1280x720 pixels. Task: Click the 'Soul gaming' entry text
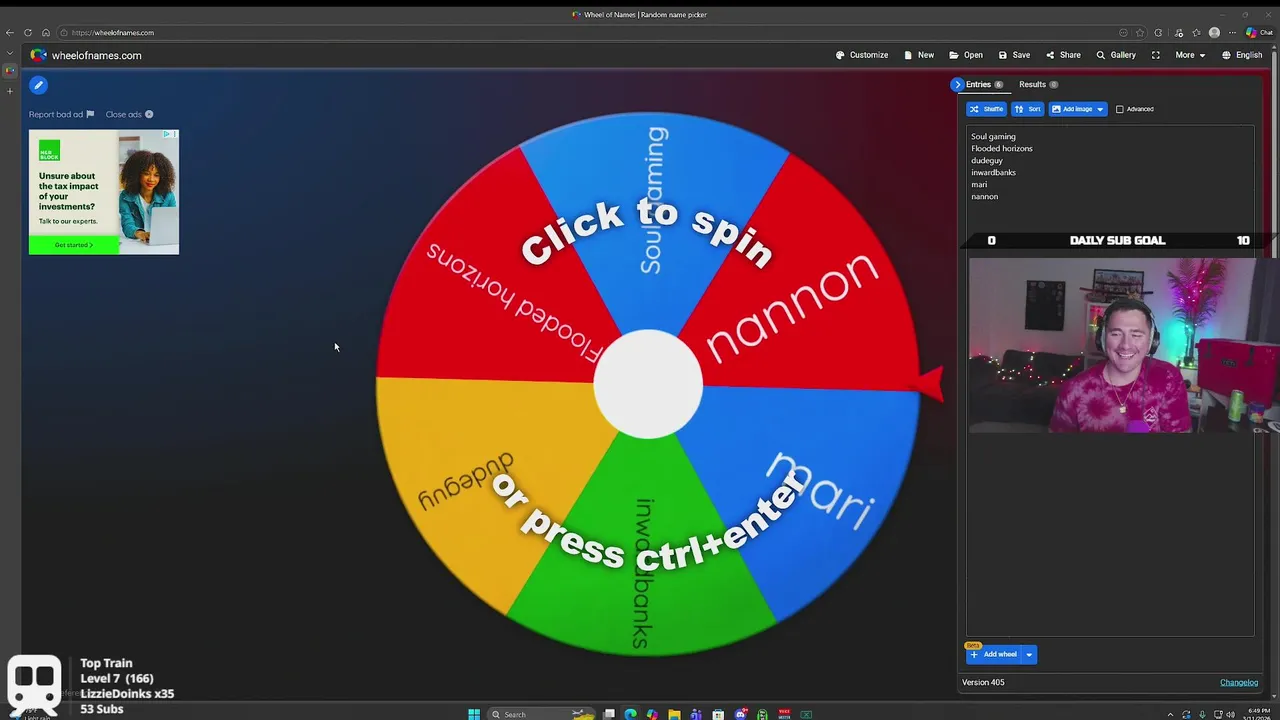(x=993, y=136)
